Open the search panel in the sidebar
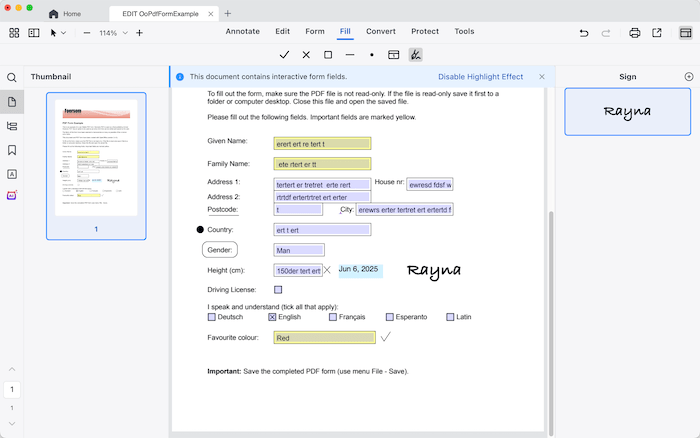Screen dimensions: 700x438 (12, 77)
